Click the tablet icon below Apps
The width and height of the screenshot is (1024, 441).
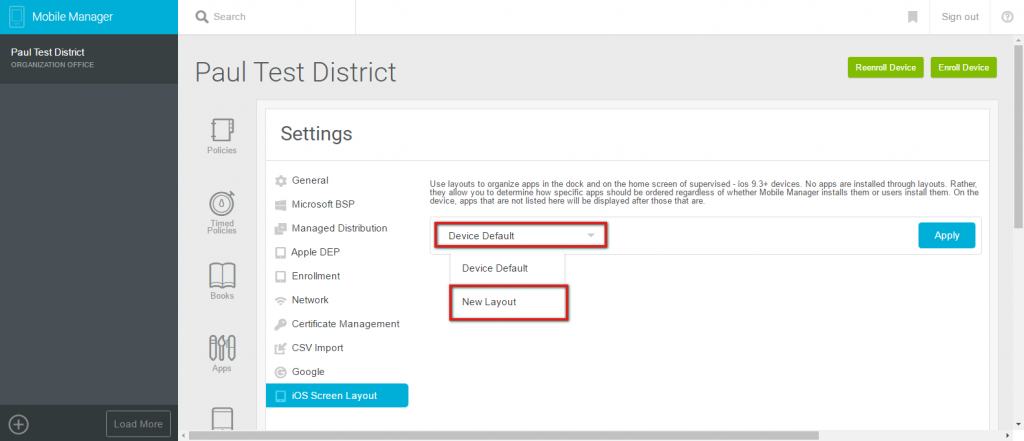pos(222,418)
